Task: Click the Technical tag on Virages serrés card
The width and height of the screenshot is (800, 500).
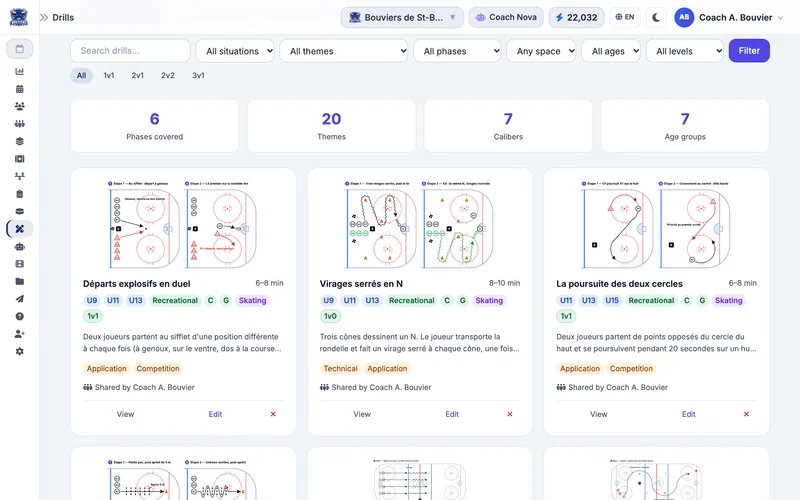Action: [340, 368]
